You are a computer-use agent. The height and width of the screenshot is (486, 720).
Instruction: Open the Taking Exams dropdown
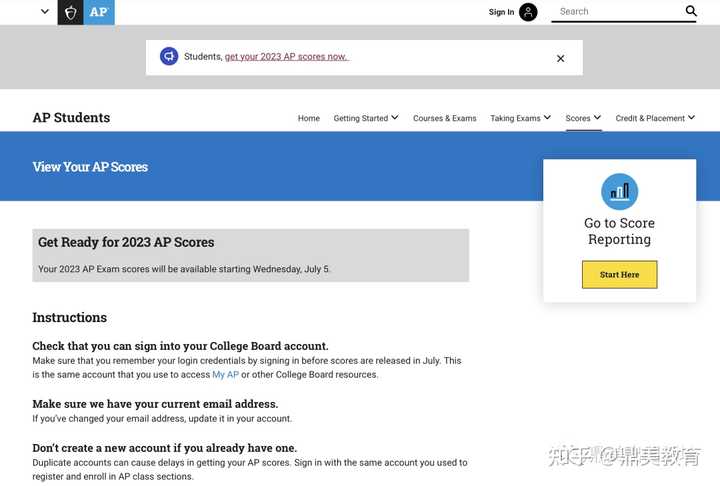click(x=520, y=118)
